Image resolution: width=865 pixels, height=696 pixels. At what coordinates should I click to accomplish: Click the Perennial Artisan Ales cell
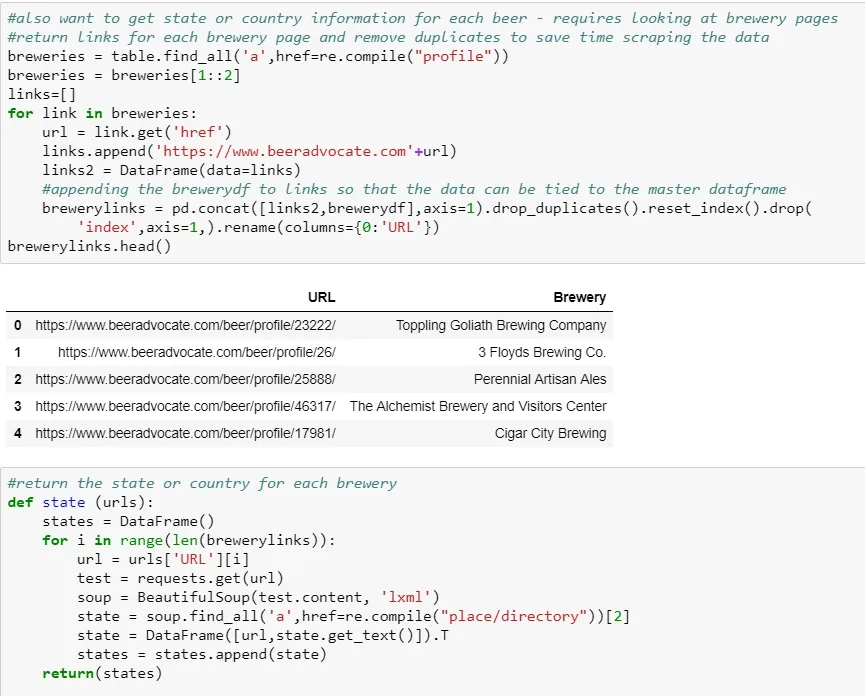[x=540, y=379]
